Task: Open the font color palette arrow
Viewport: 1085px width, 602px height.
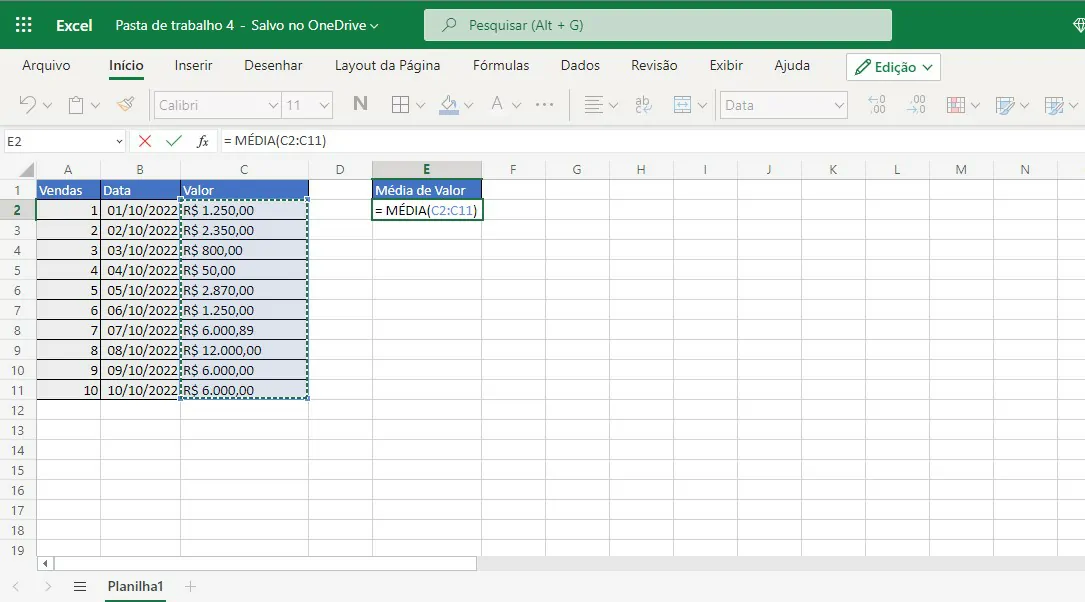Action: click(516, 105)
